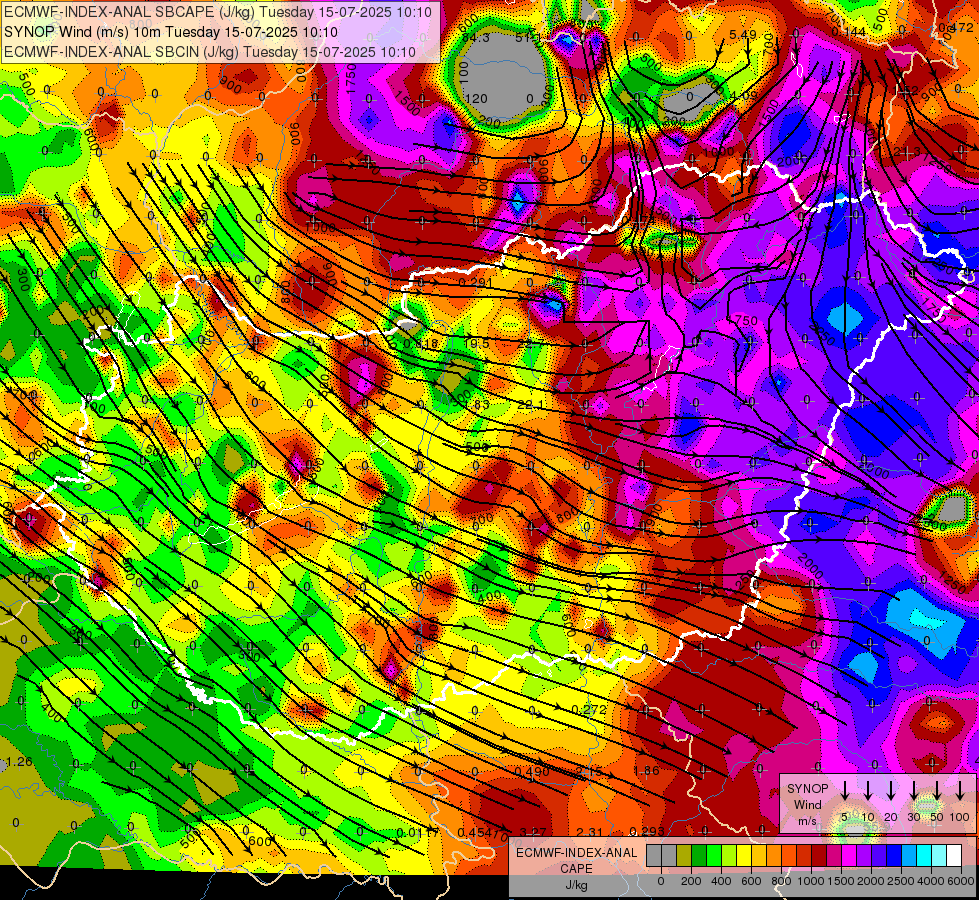The image size is (979, 900).
Task: Pick the bright green swatch in CAPE legend
Action: [714, 856]
